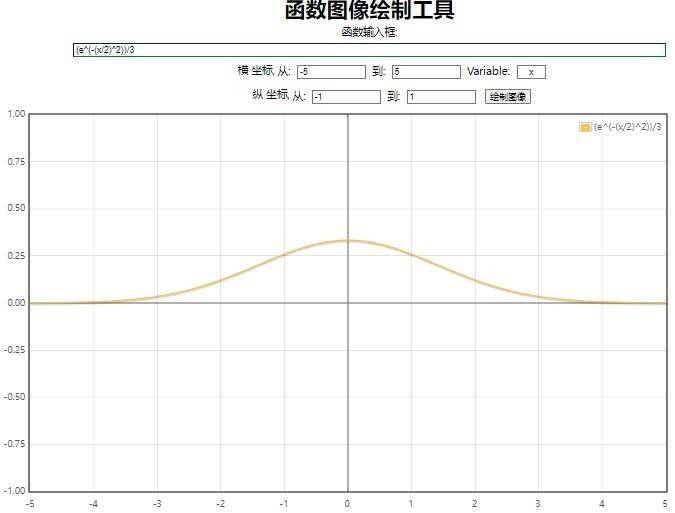This screenshot has width=675, height=513.
Task: Click the 函数输入框 label
Action: pos(369,32)
